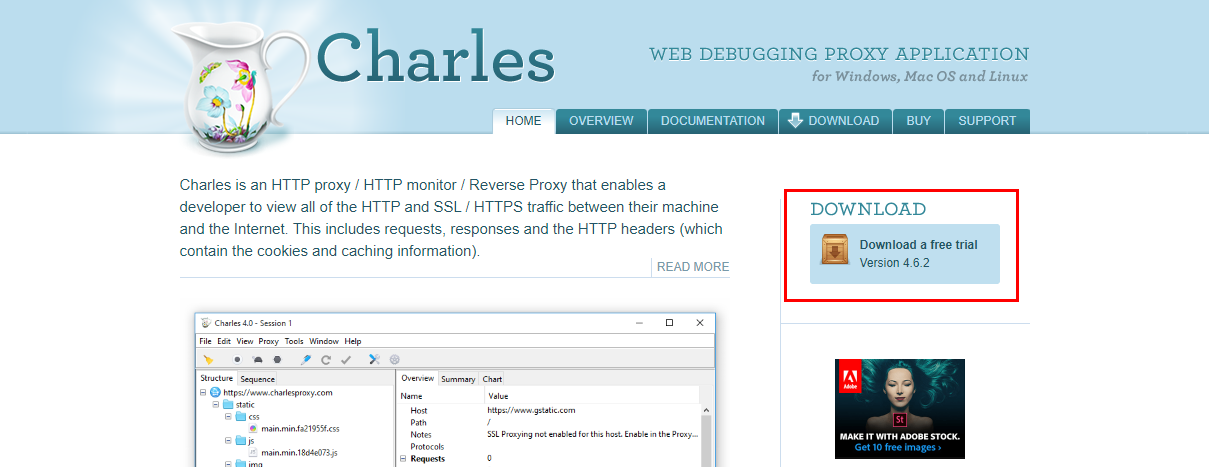Click the Repeat circular arrow icon
Image resolution: width=1209 pixels, height=467 pixels.
(326, 359)
